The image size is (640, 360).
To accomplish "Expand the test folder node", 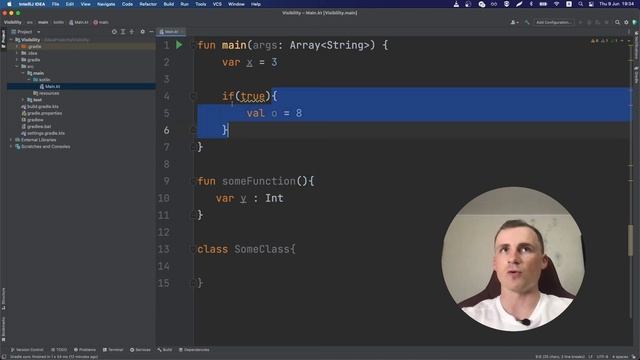I will point(23,100).
